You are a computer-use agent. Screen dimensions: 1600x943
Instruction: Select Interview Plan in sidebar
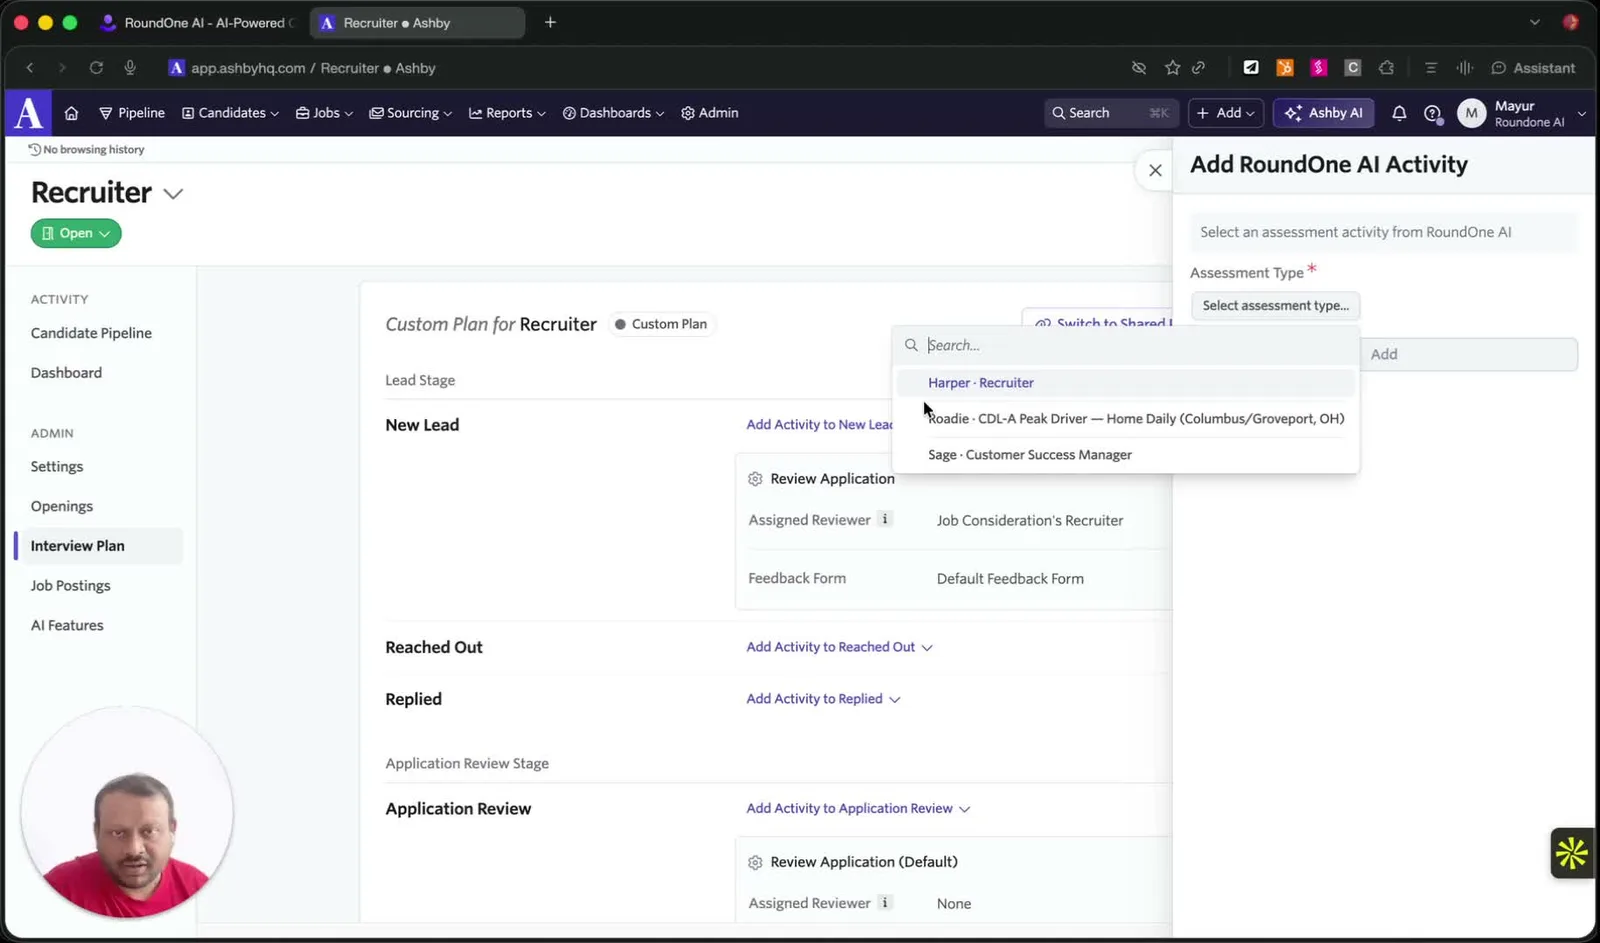pyautogui.click(x=98, y=546)
